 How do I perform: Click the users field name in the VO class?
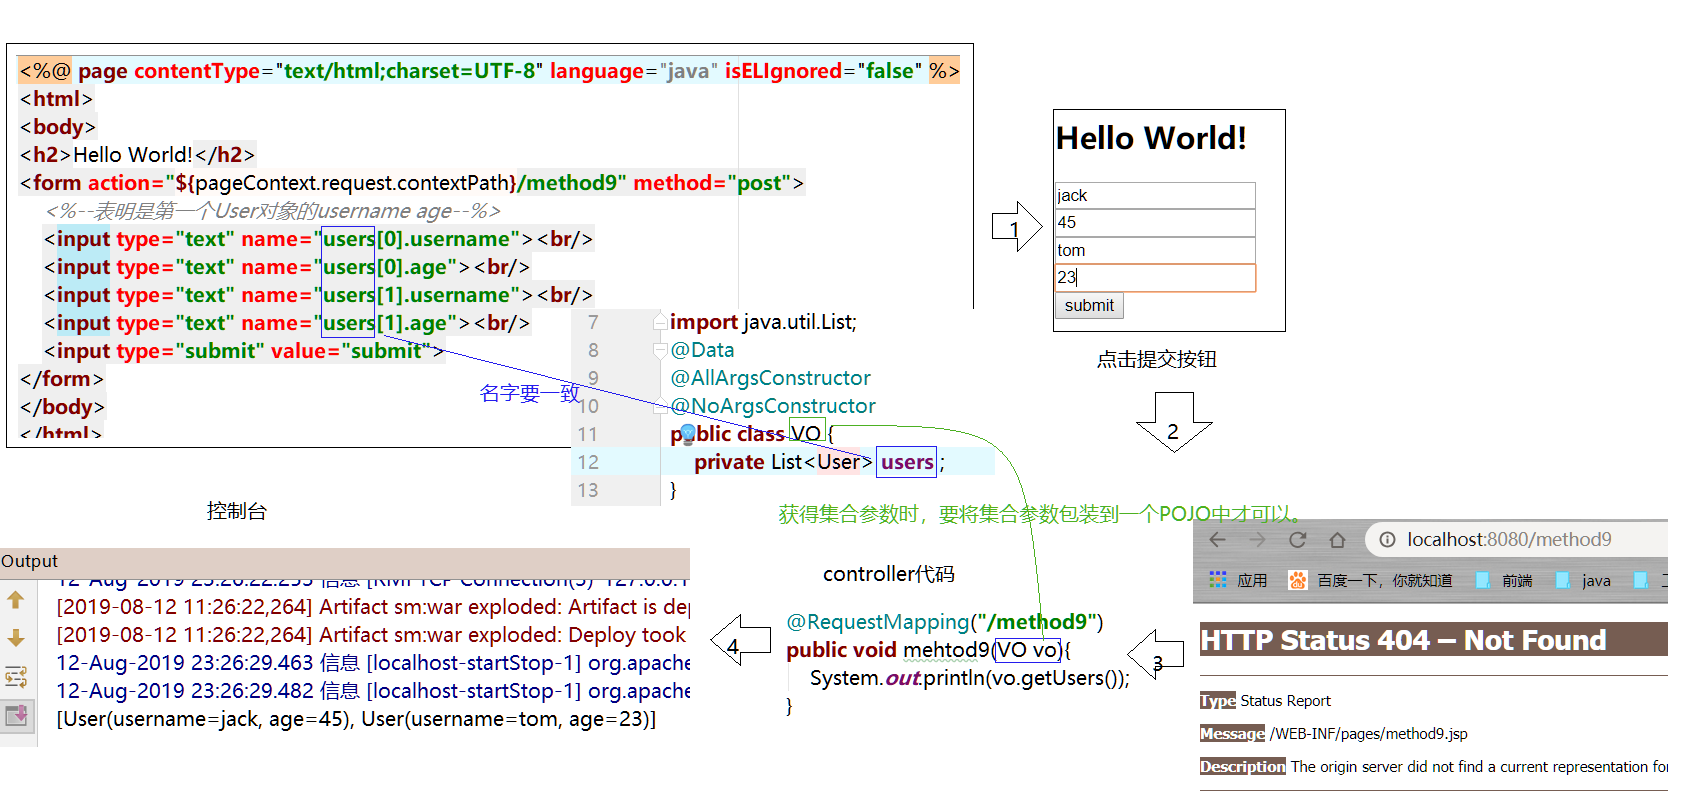907,462
